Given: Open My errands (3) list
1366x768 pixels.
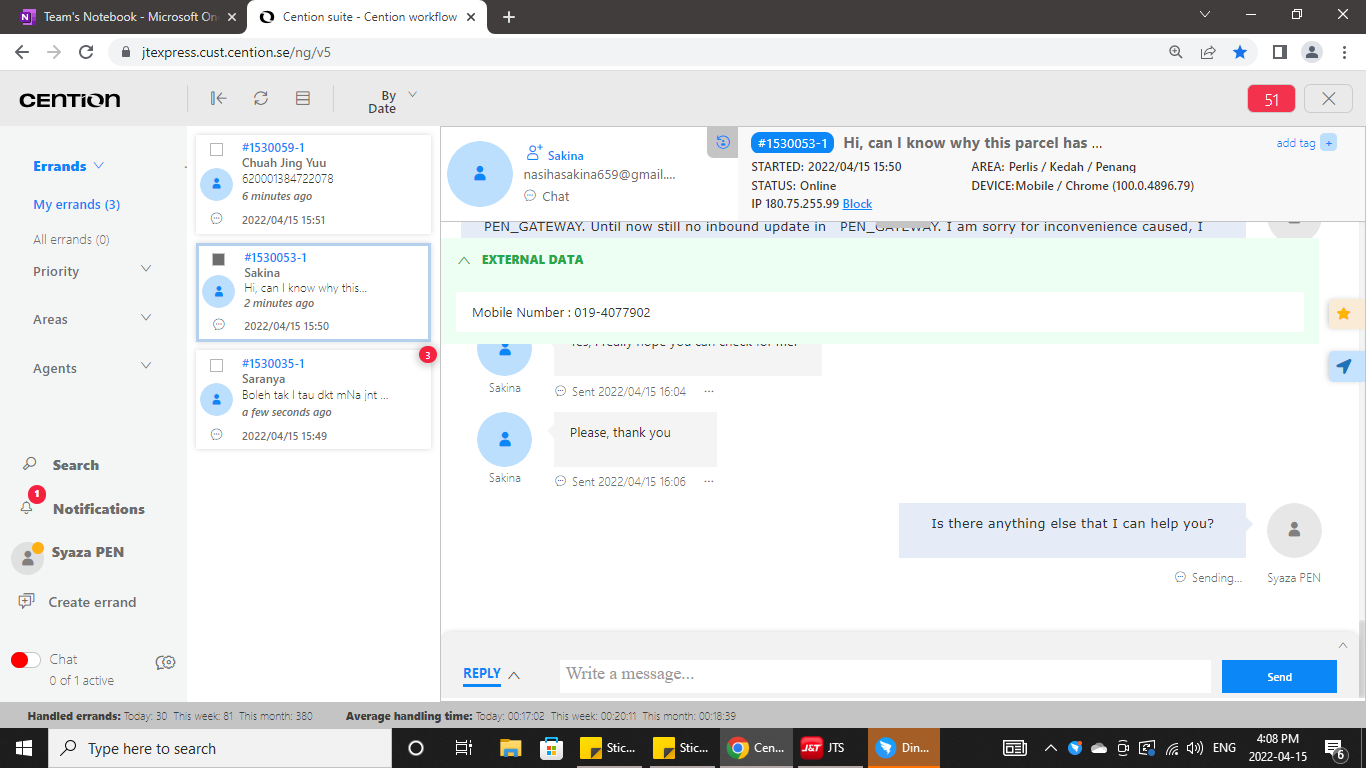Looking at the screenshot, I should tap(76, 204).
